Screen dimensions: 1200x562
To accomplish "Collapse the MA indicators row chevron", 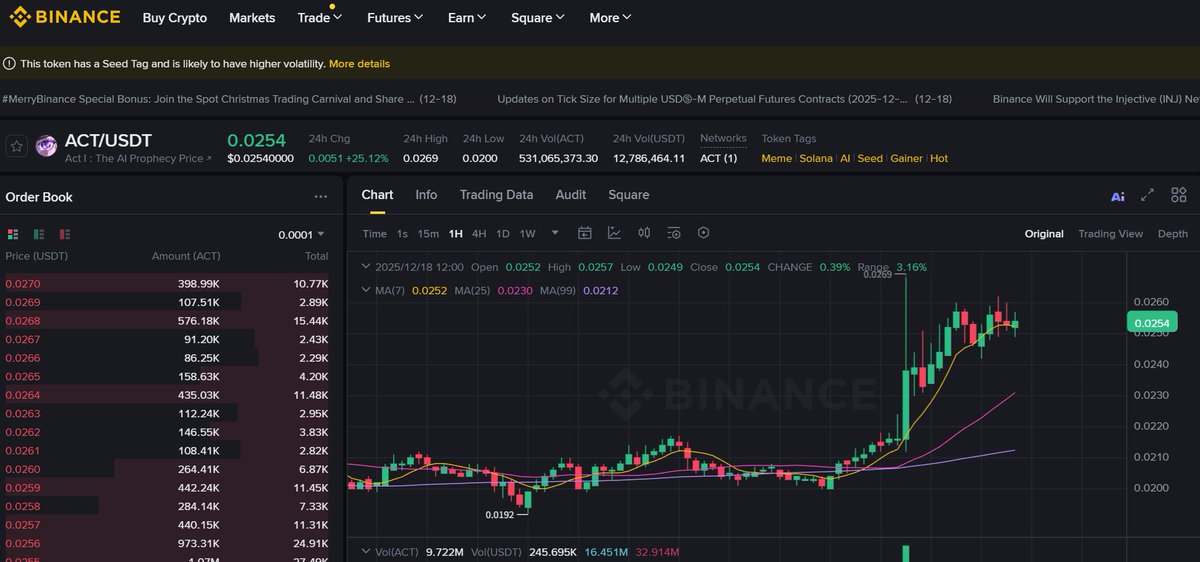I will [x=365, y=291].
